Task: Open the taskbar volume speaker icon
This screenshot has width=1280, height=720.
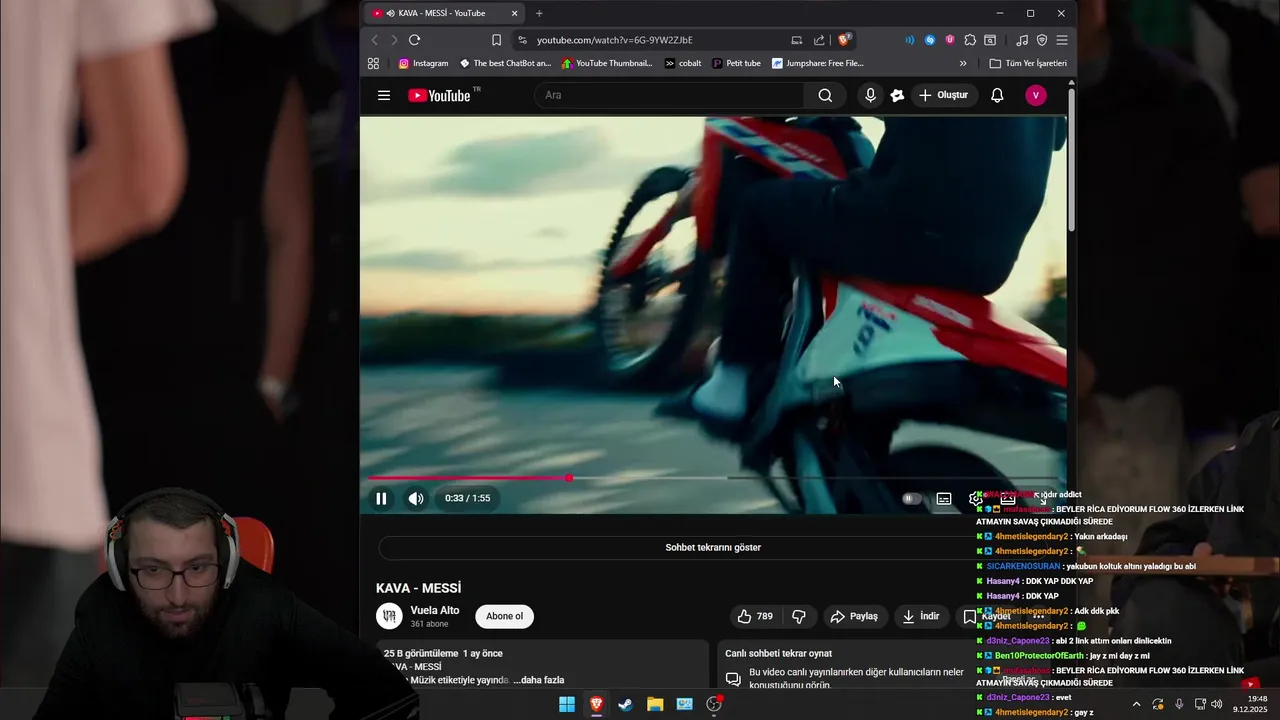Action: tap(1216, 704)
